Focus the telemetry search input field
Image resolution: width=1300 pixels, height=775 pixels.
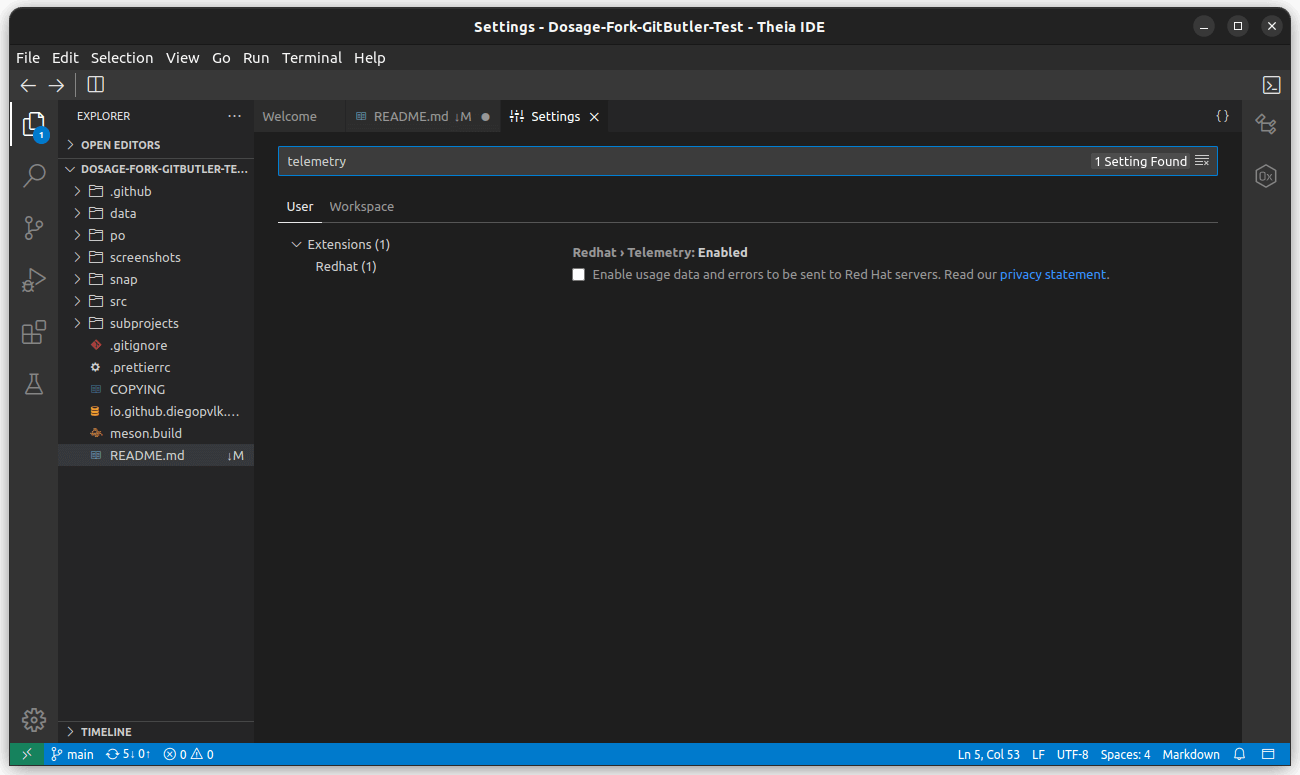600,160
